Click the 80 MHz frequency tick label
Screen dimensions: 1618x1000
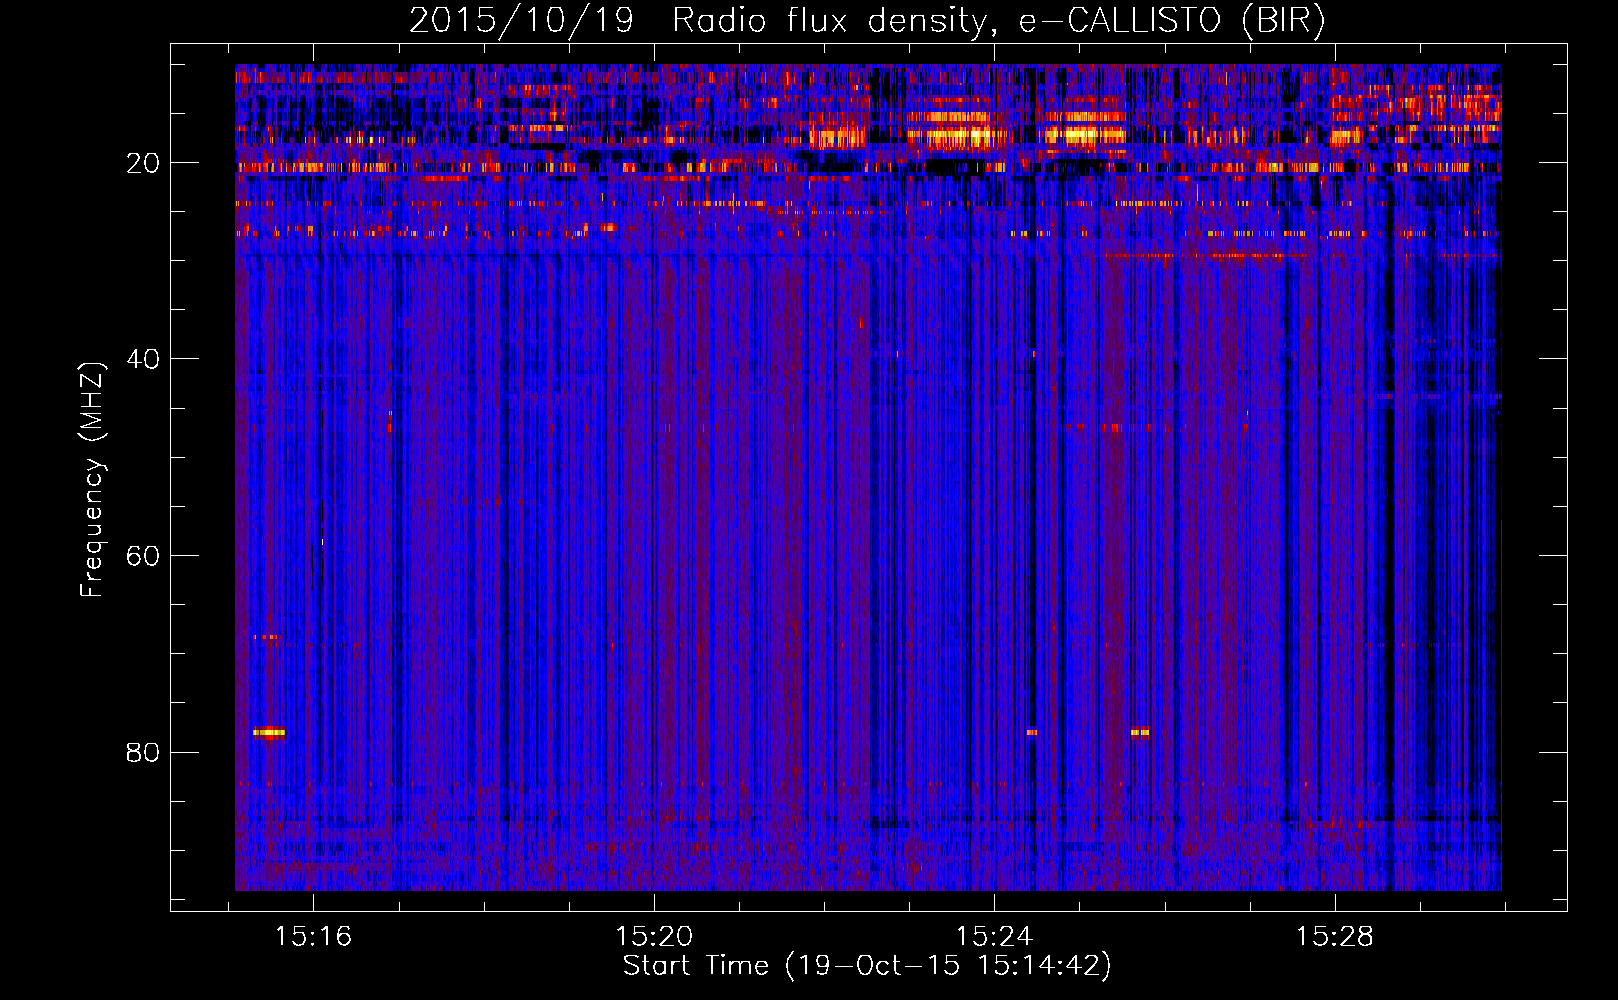click(143, 752)
